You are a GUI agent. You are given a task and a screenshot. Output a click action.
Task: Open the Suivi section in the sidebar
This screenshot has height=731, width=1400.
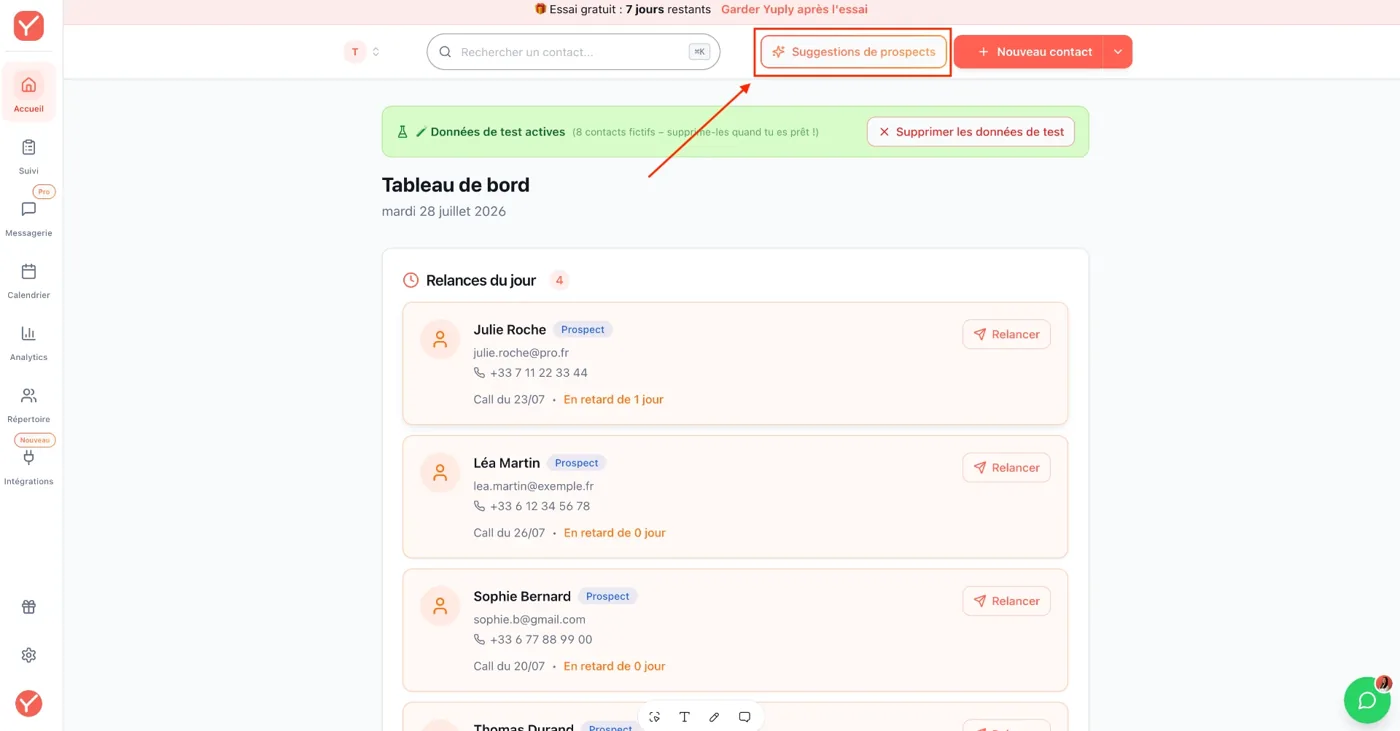click(x=29, y=156)
